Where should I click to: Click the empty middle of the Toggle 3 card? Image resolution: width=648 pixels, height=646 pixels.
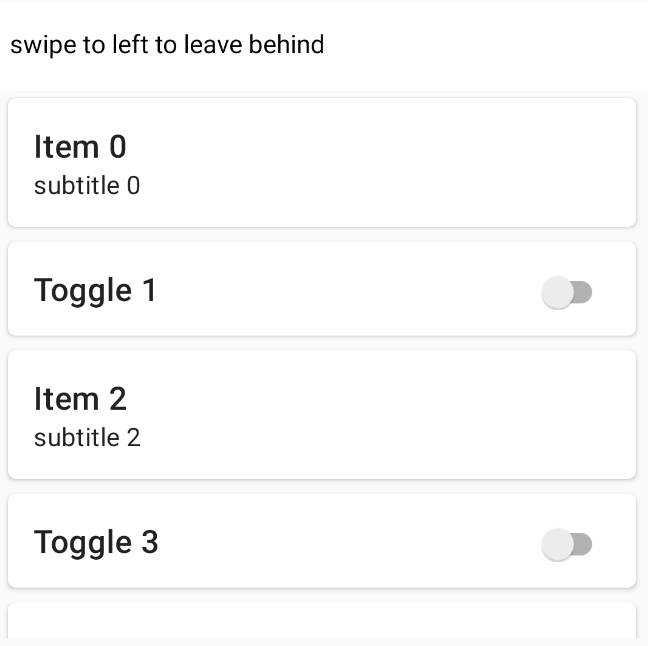click(x=340, y=542)
